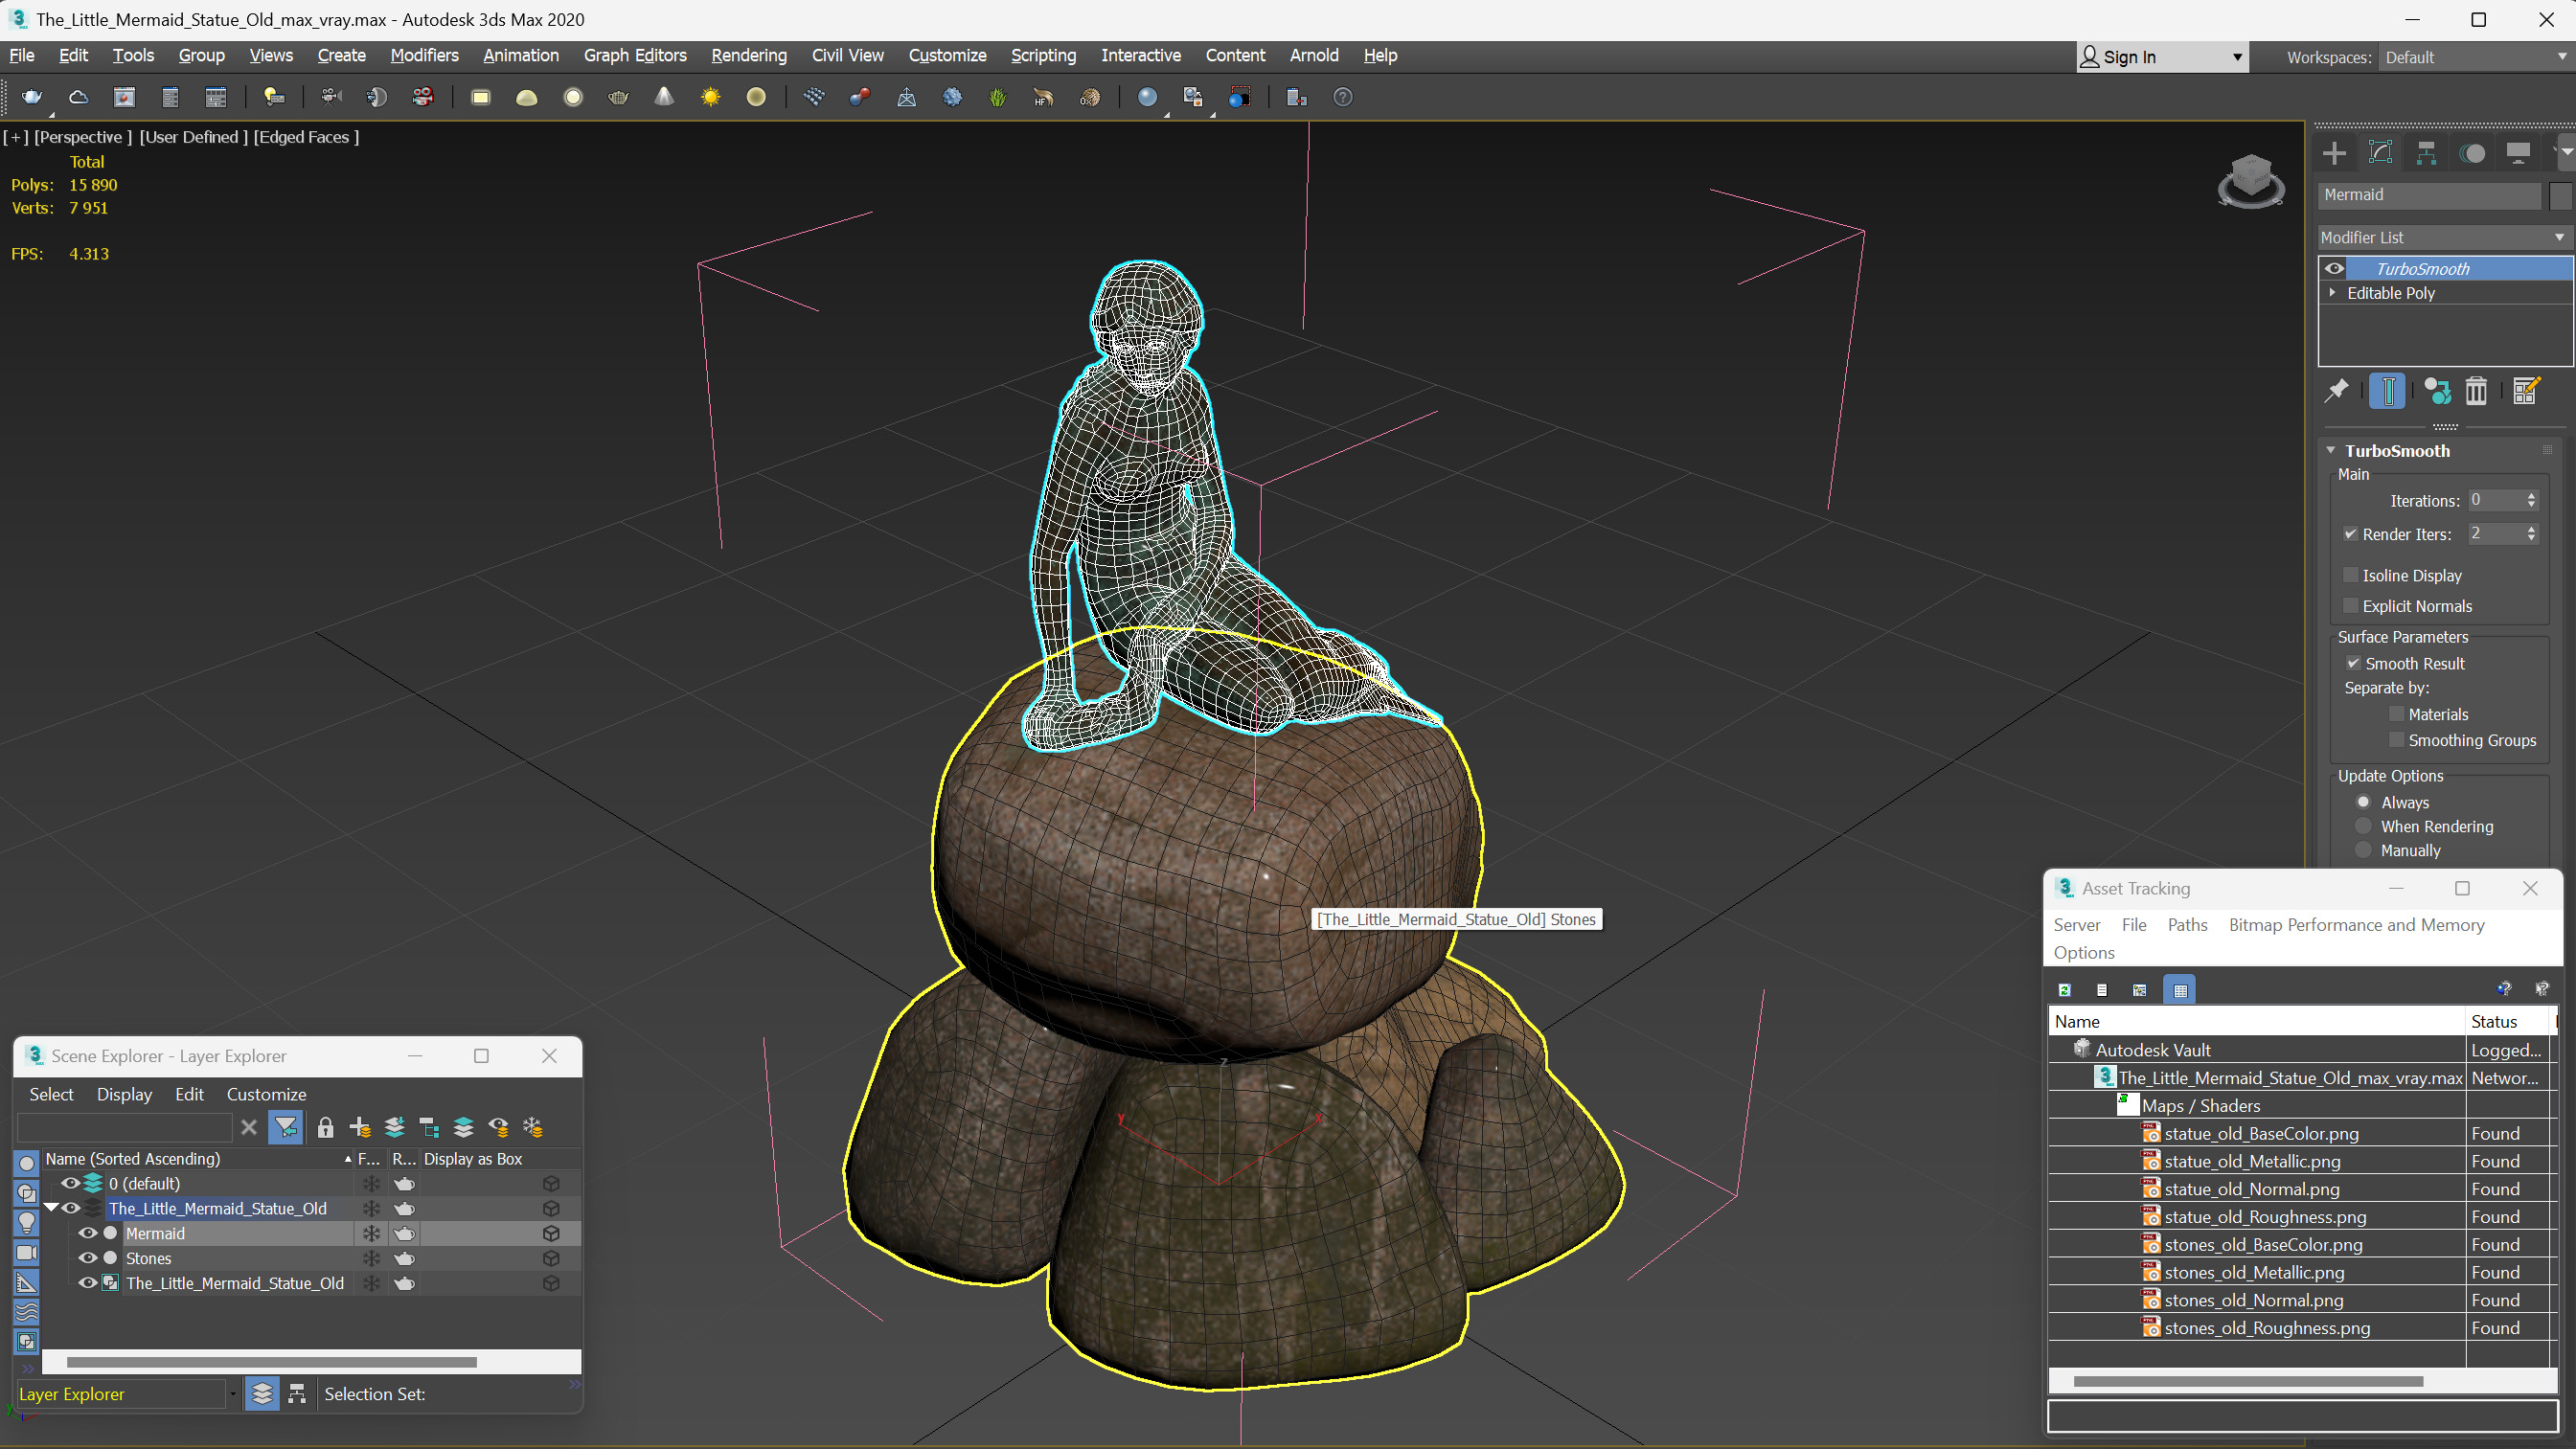Select When Rendering update option

pyautogui.click(x=2363, y=826)
